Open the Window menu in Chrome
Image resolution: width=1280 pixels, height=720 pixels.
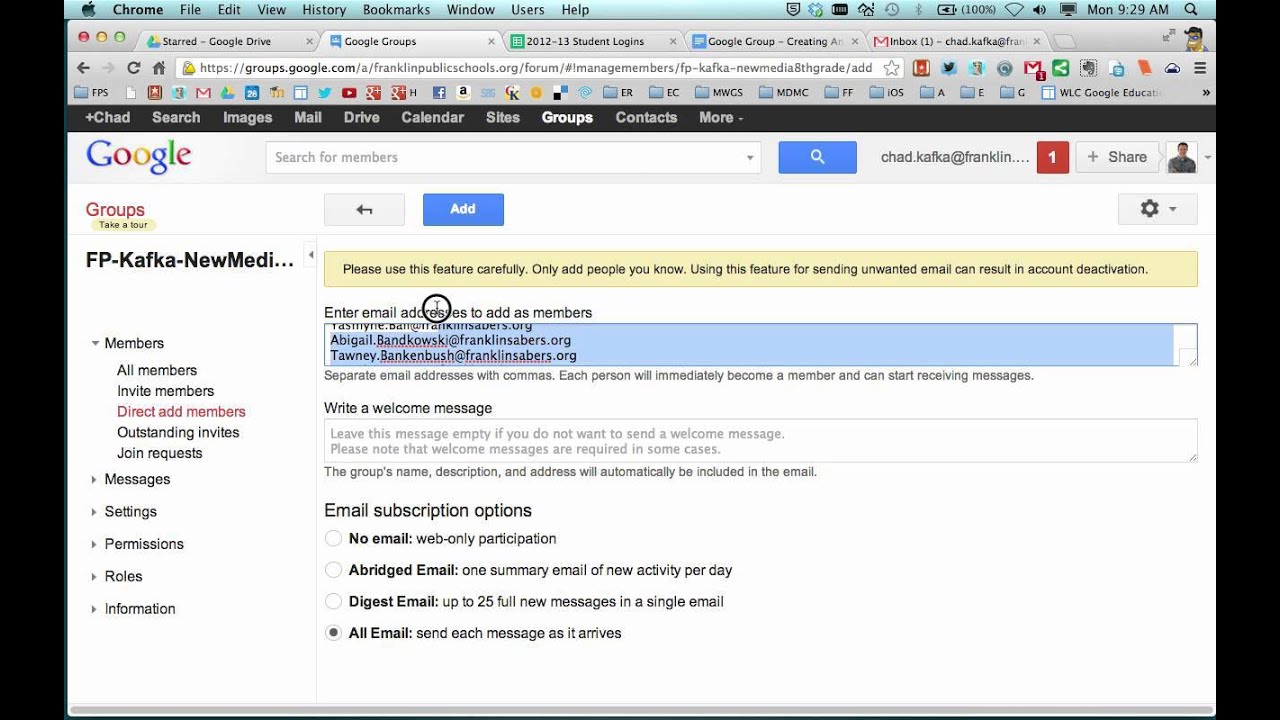click(x=470, y=10)
